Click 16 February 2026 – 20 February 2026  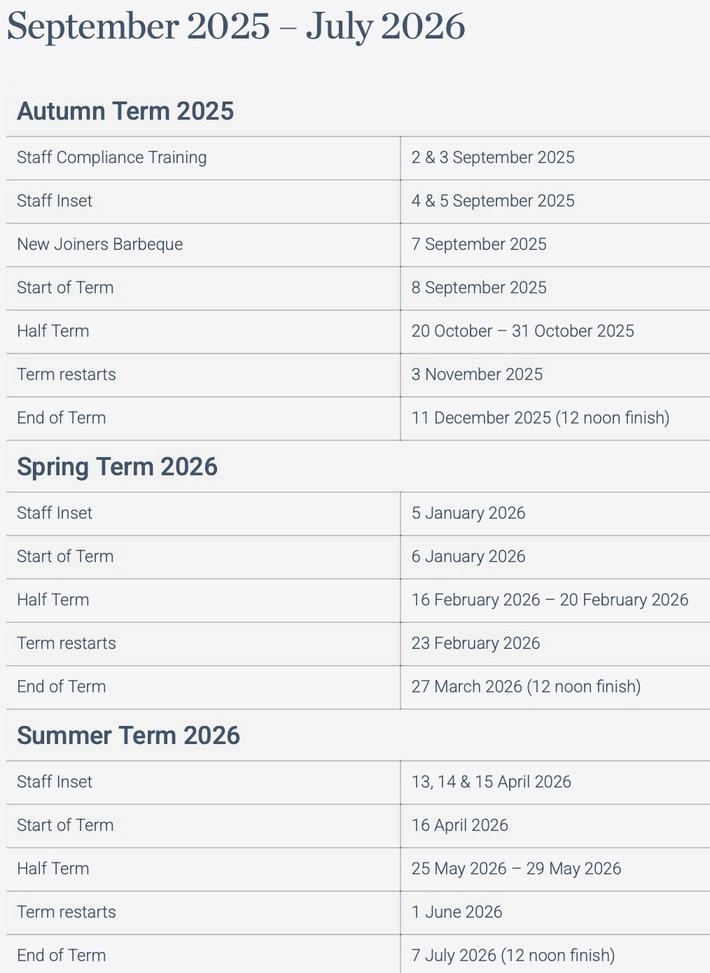tap(550, 600)
